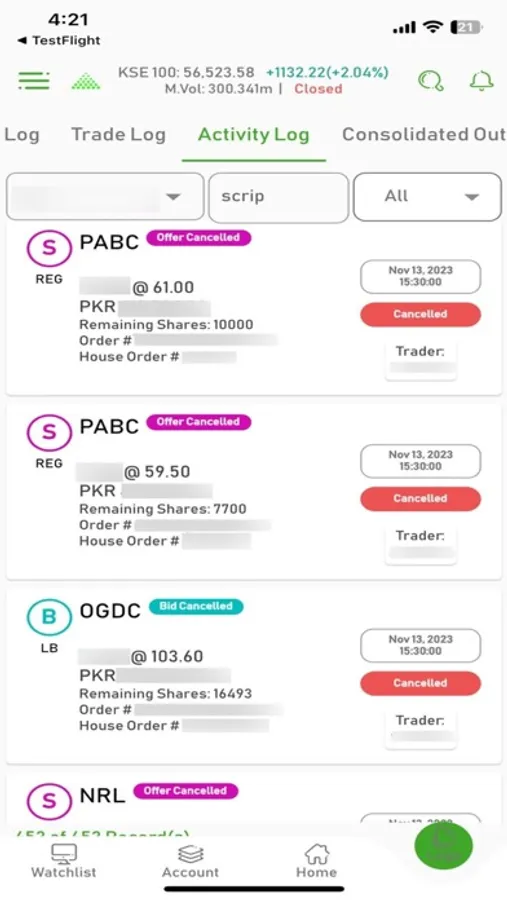This screenshot has height=900, width=507.
Task: Open the All filter dropdown
Action: pos(427,197)
